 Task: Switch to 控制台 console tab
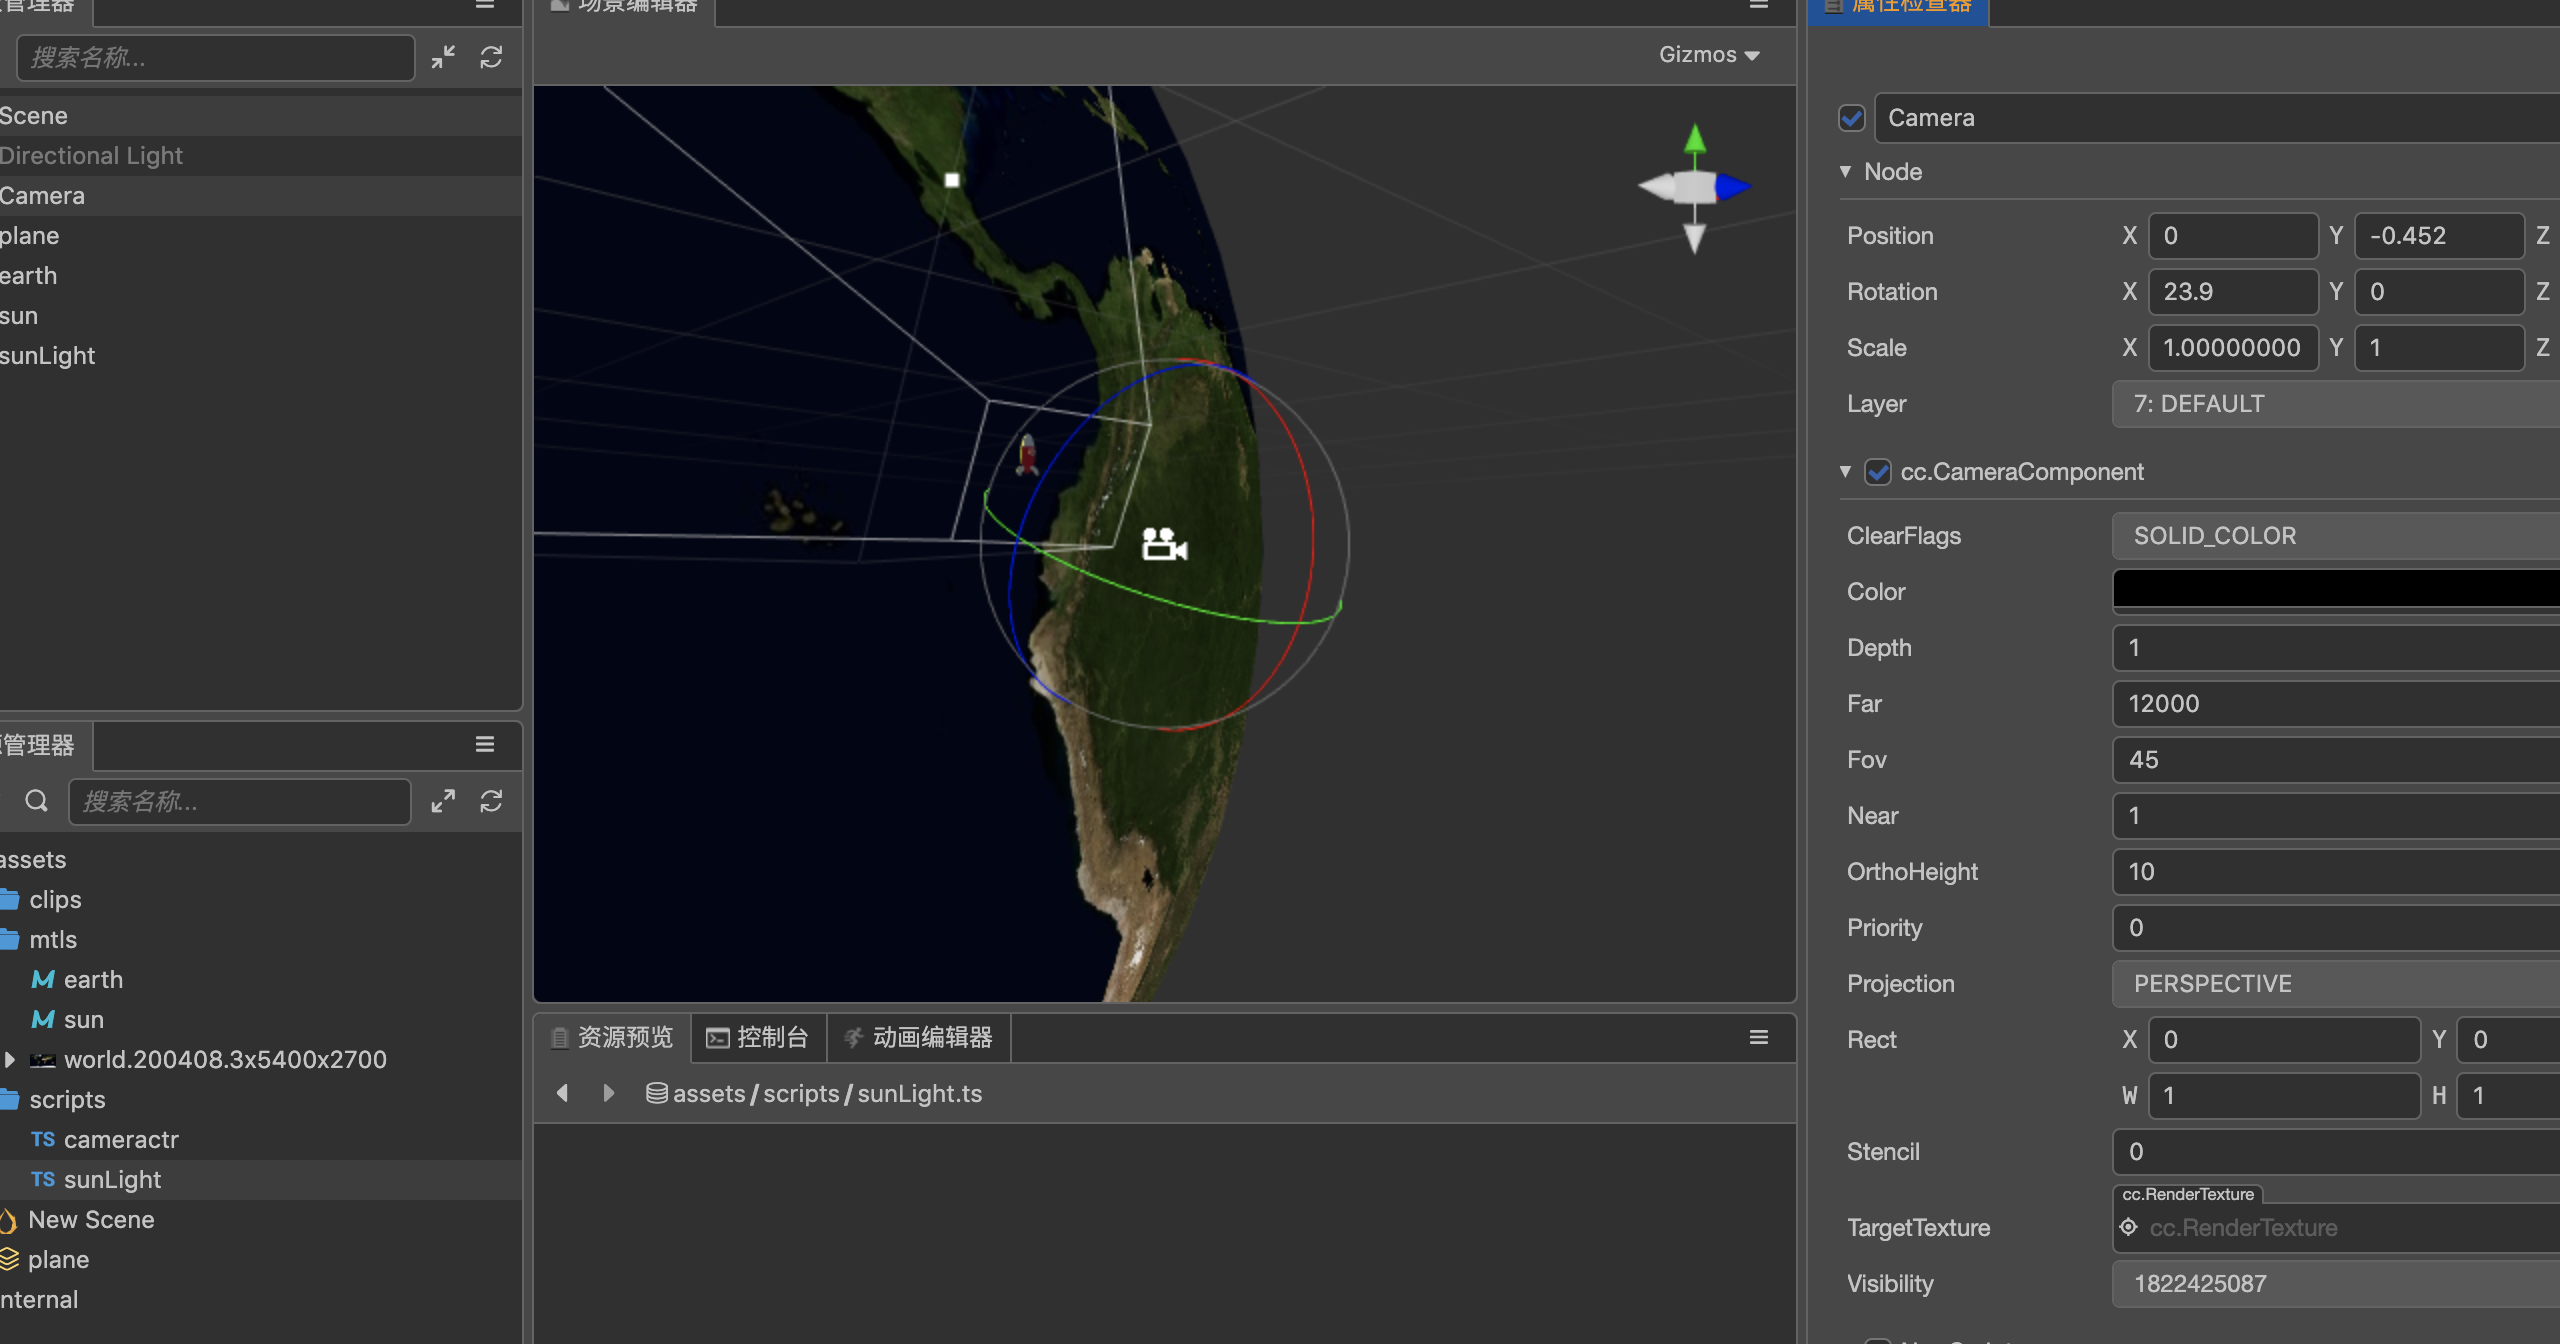759,1037
